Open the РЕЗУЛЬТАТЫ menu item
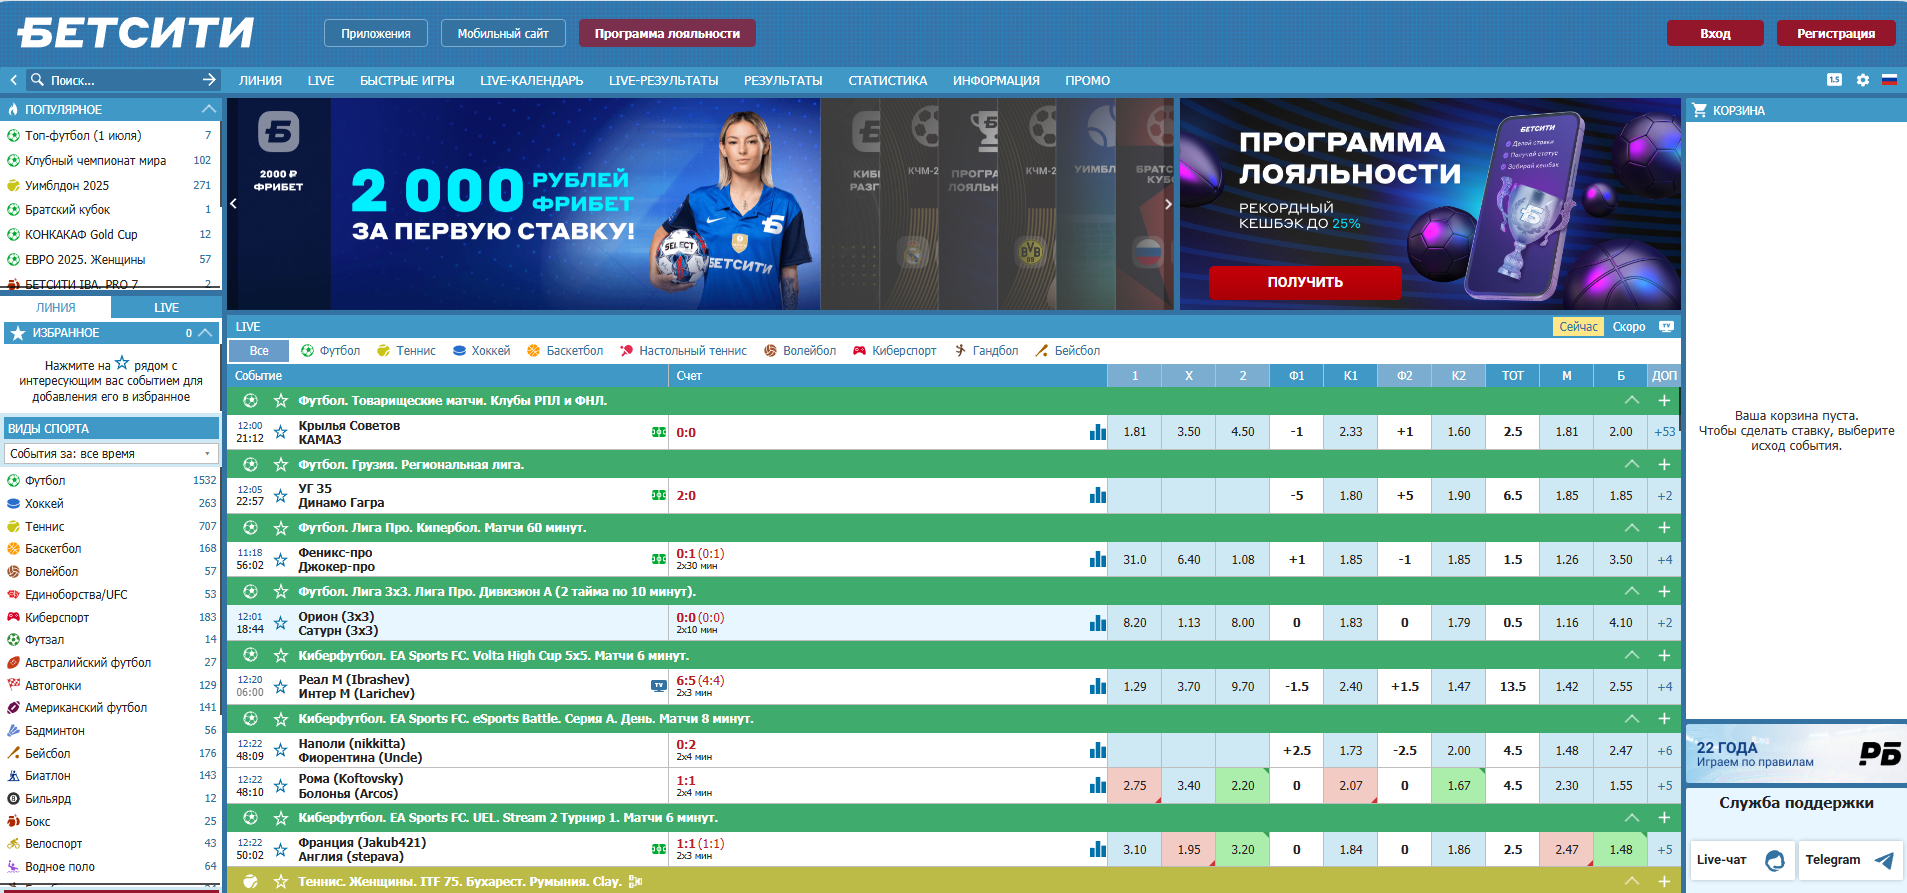 [783, 81]
